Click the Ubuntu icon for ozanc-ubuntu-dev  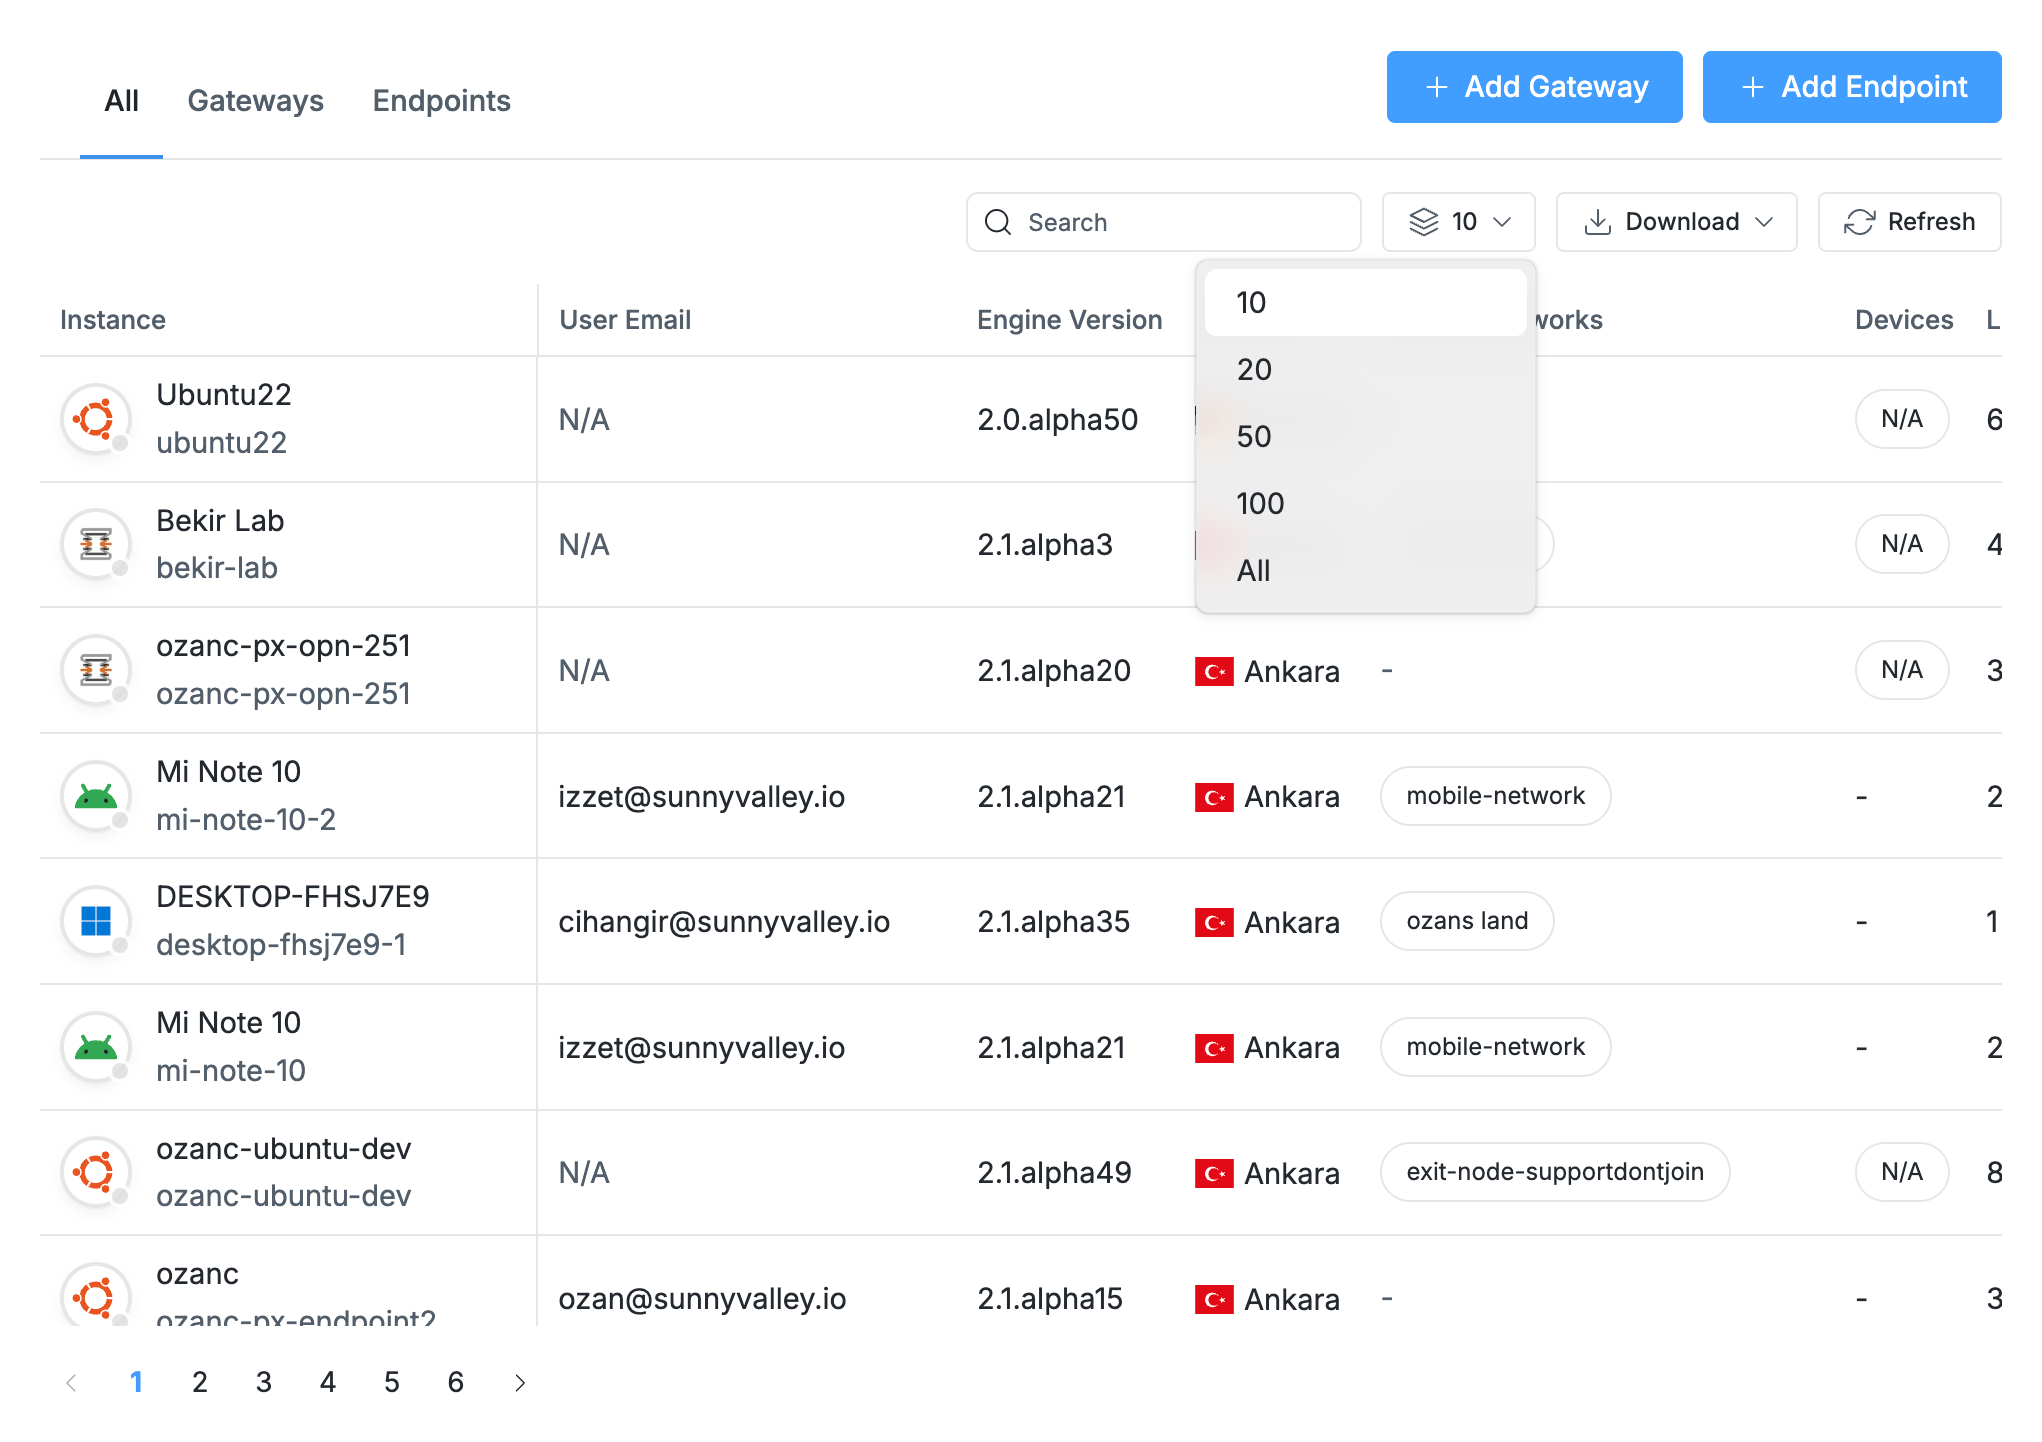tap(96, 1172)
